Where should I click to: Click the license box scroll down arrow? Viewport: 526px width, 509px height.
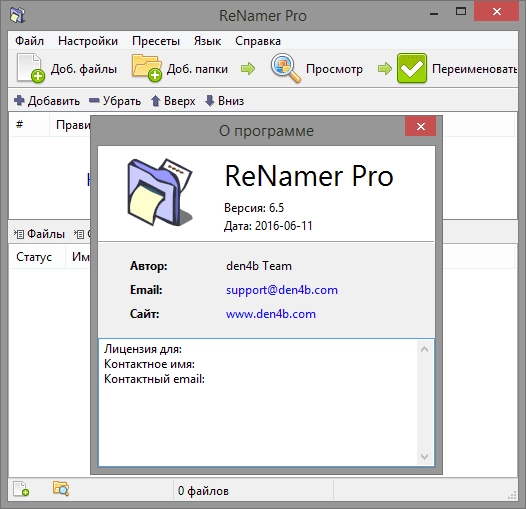[424, 457]
